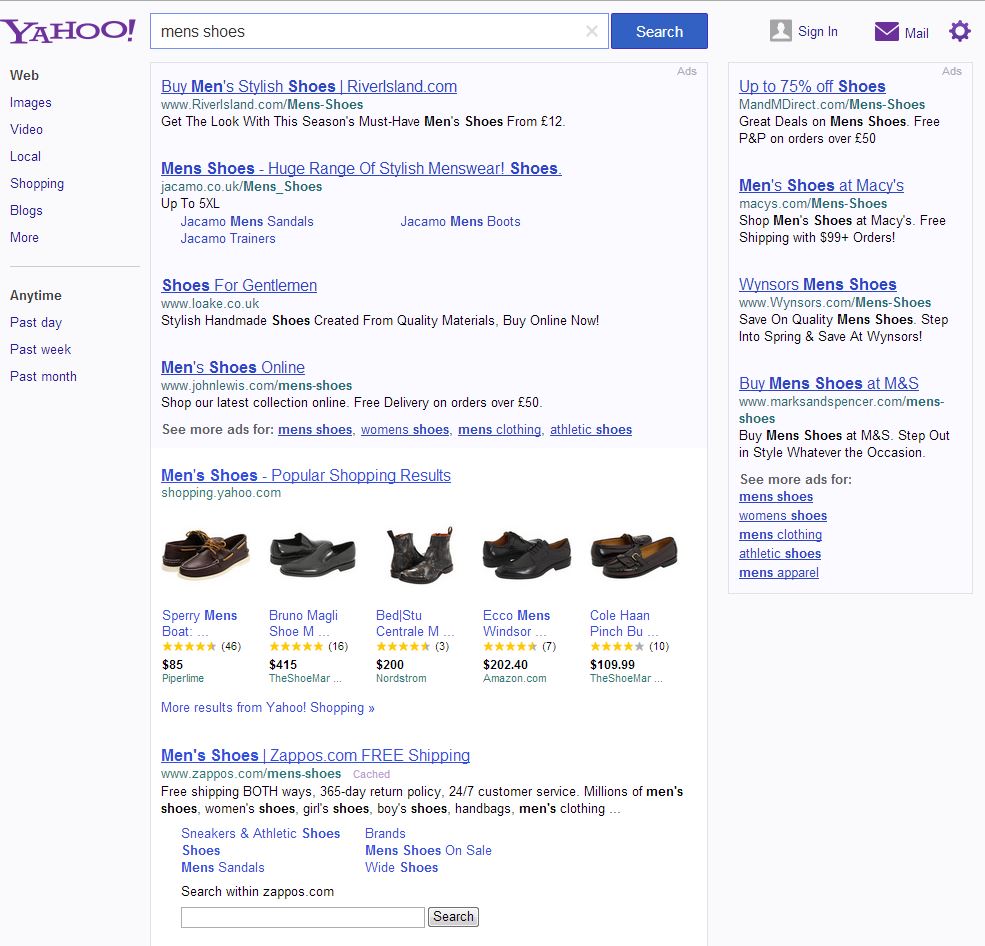Image resolution: width=985 pixels, height=946 pixels.
Task: View the Ecco Windsor shoe image
Action: (x=526, y=555)
